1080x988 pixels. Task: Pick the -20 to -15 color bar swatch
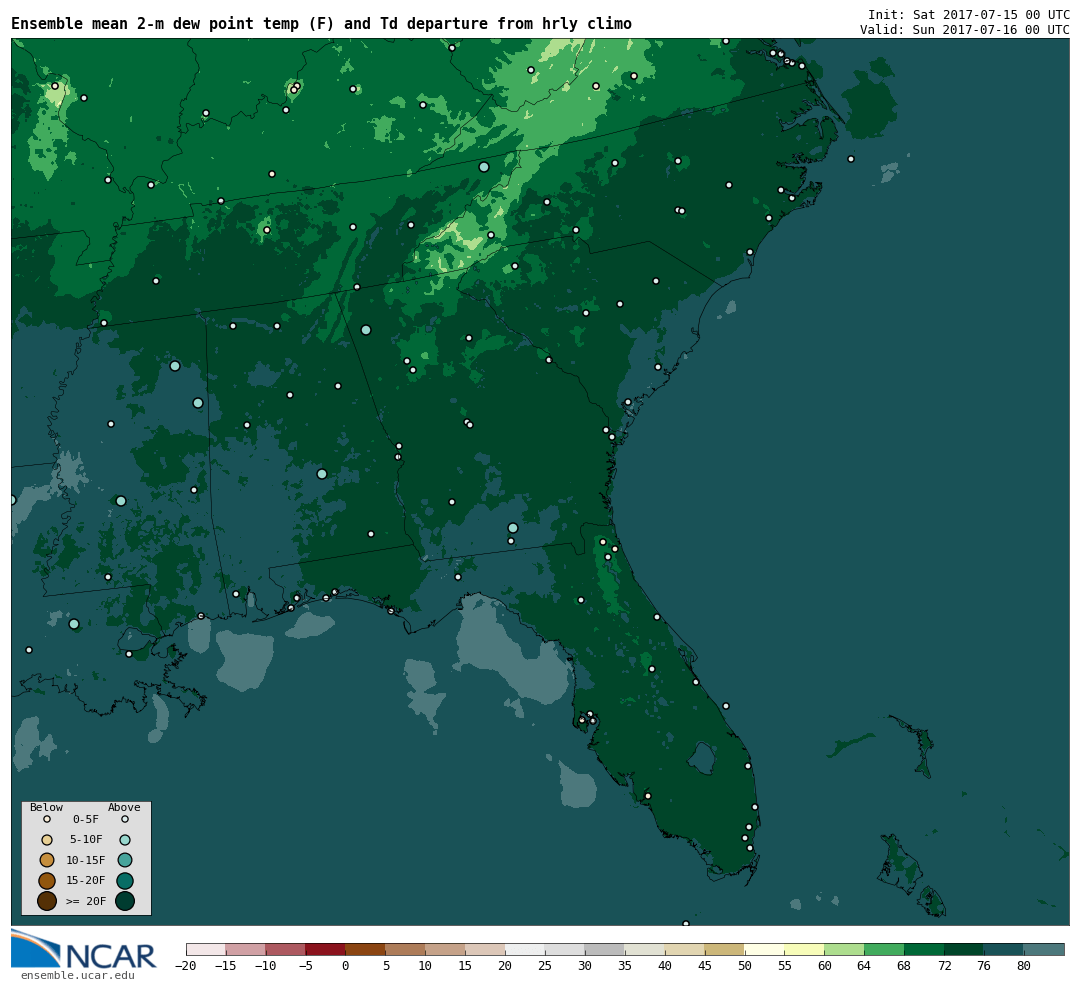point(206,949)
